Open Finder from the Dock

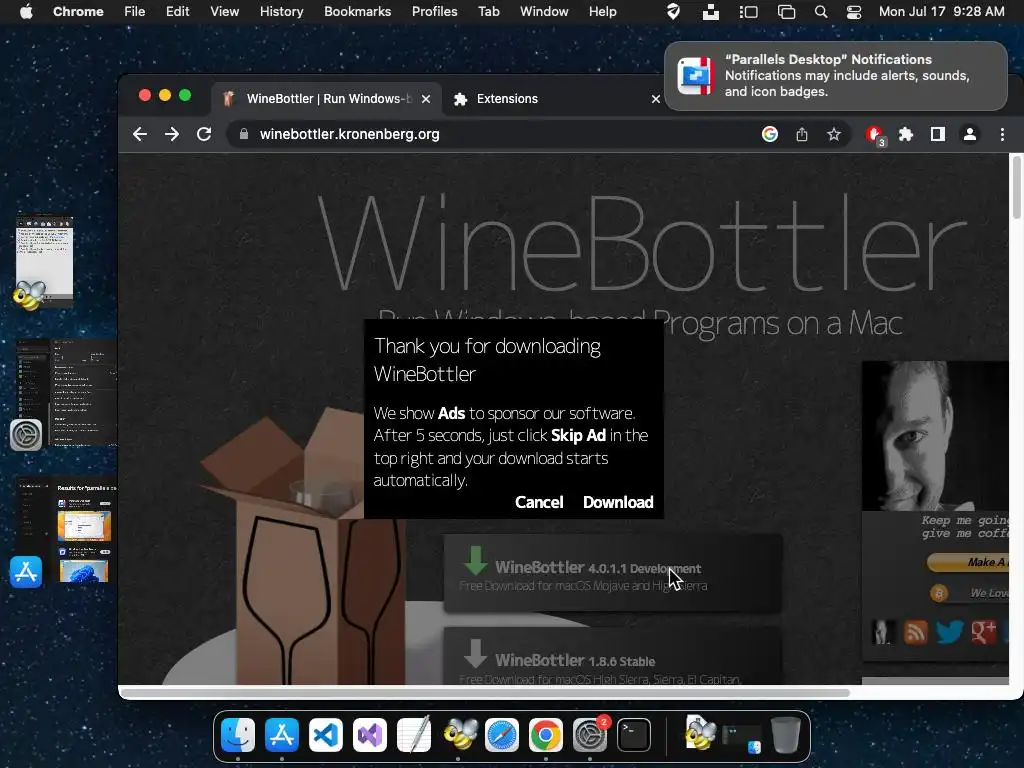pyautogui.click(x=238, y=735)
